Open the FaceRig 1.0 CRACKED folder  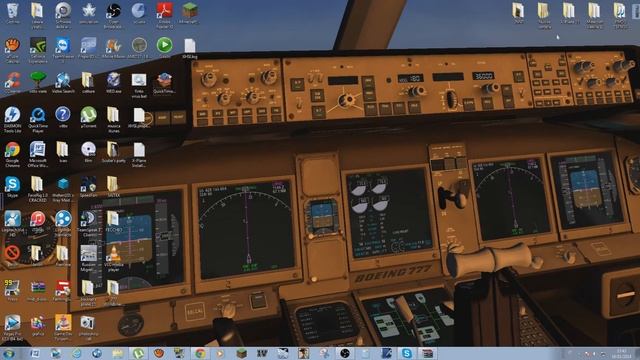tap(38, 189)
